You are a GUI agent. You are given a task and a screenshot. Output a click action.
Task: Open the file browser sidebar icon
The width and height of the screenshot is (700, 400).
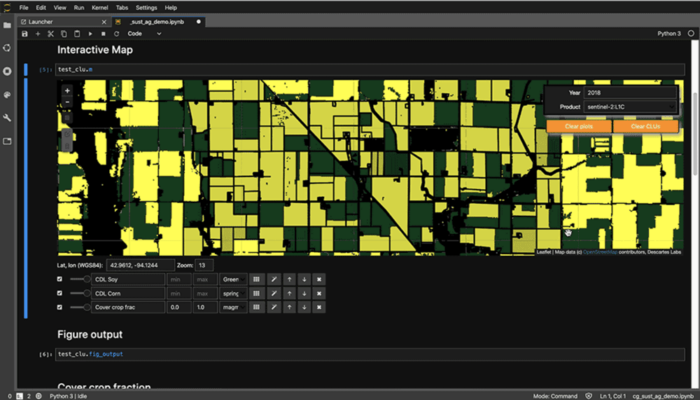click(7, 25)
